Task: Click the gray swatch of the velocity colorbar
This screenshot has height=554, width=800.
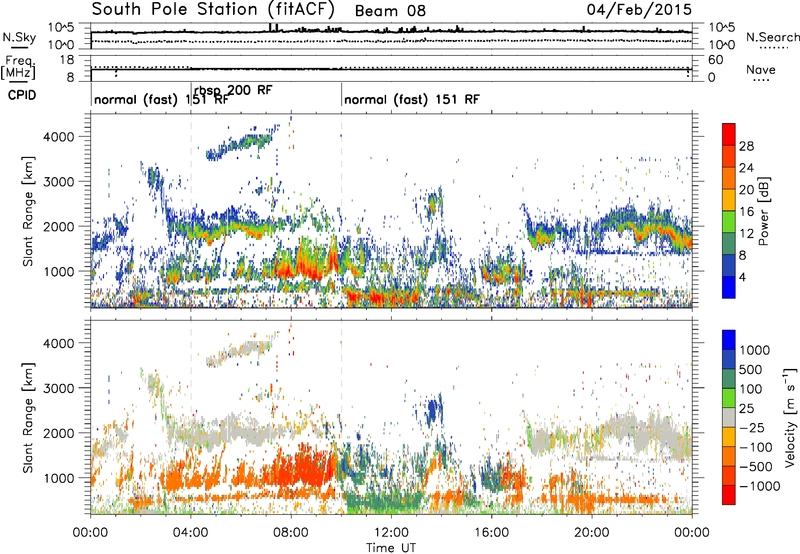Action: click(729, 418)
